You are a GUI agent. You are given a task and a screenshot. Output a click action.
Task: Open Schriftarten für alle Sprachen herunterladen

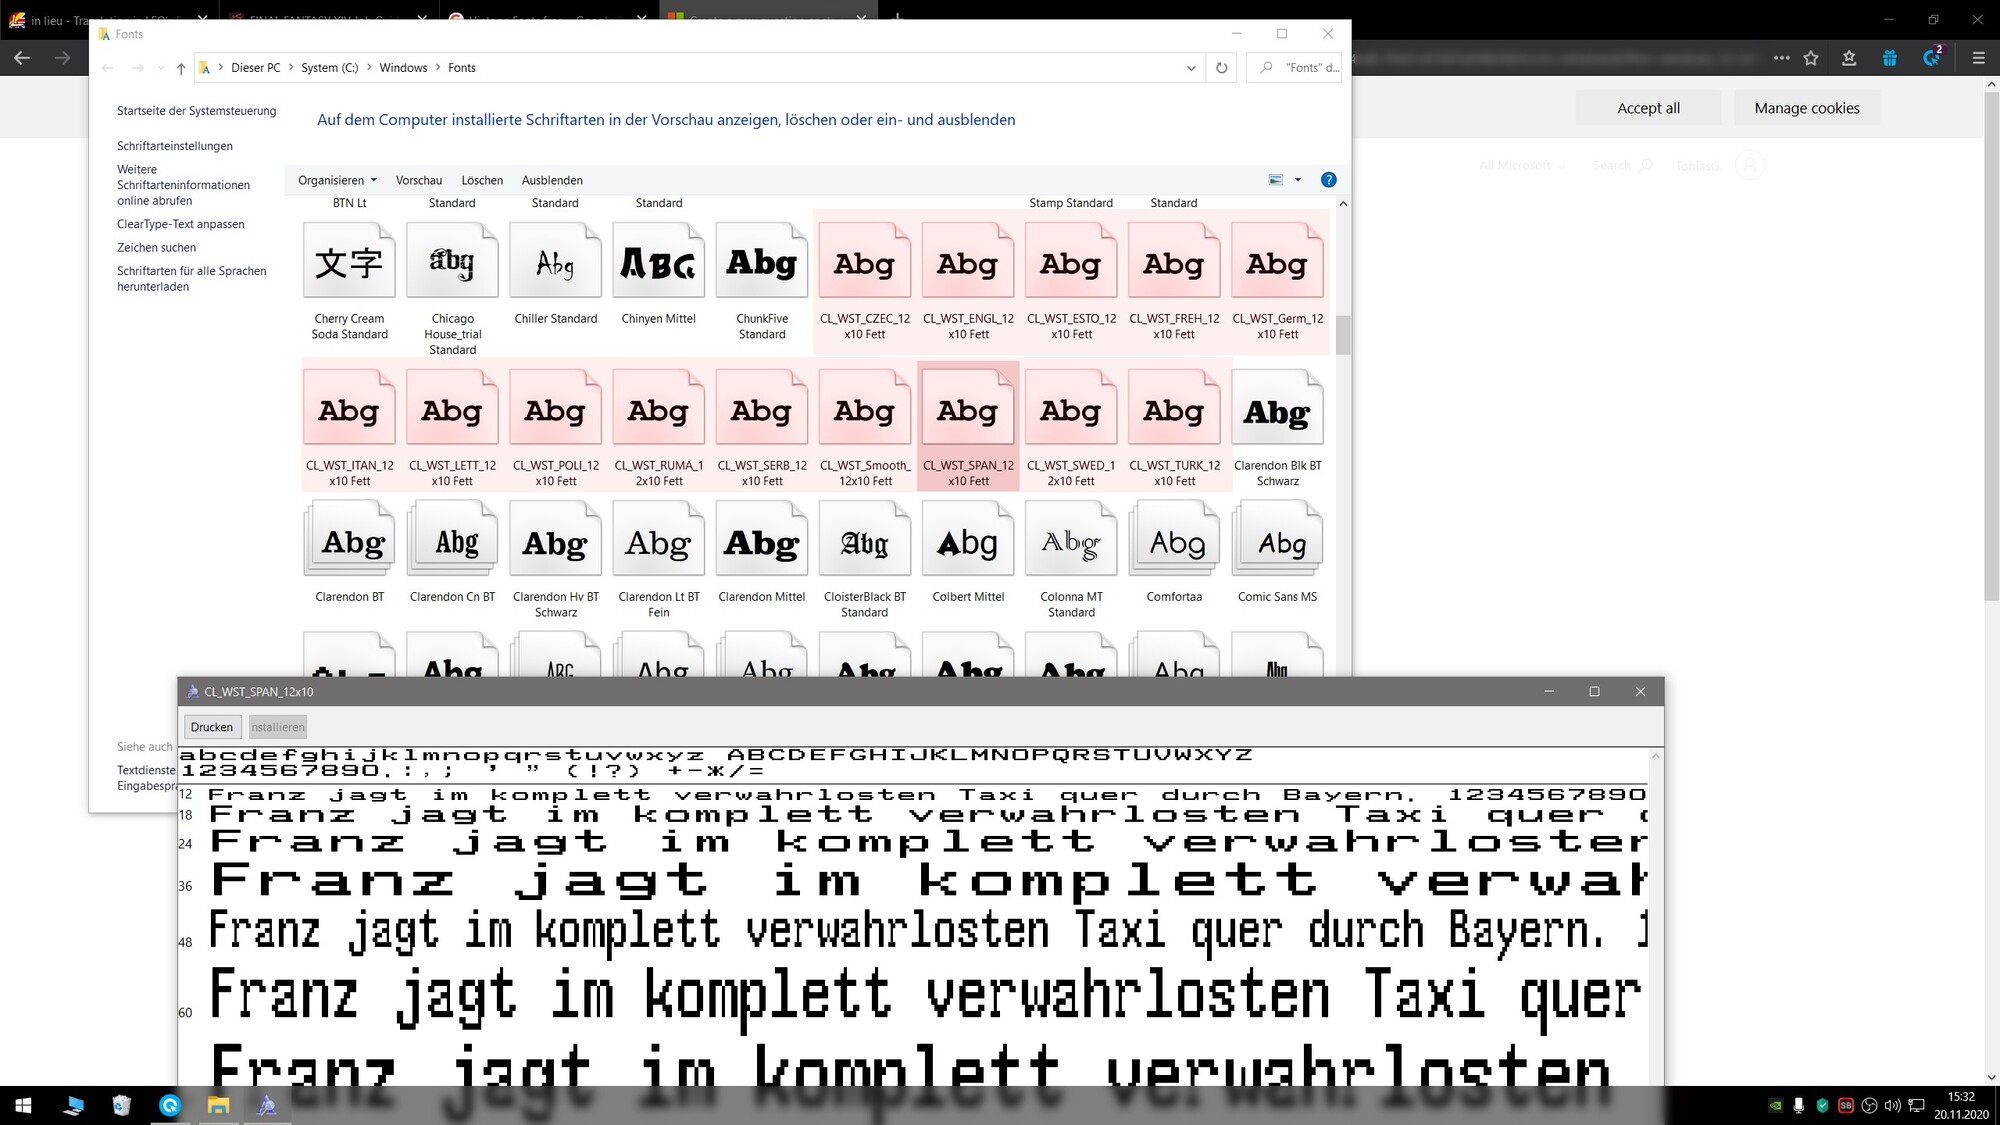(192, 279)
